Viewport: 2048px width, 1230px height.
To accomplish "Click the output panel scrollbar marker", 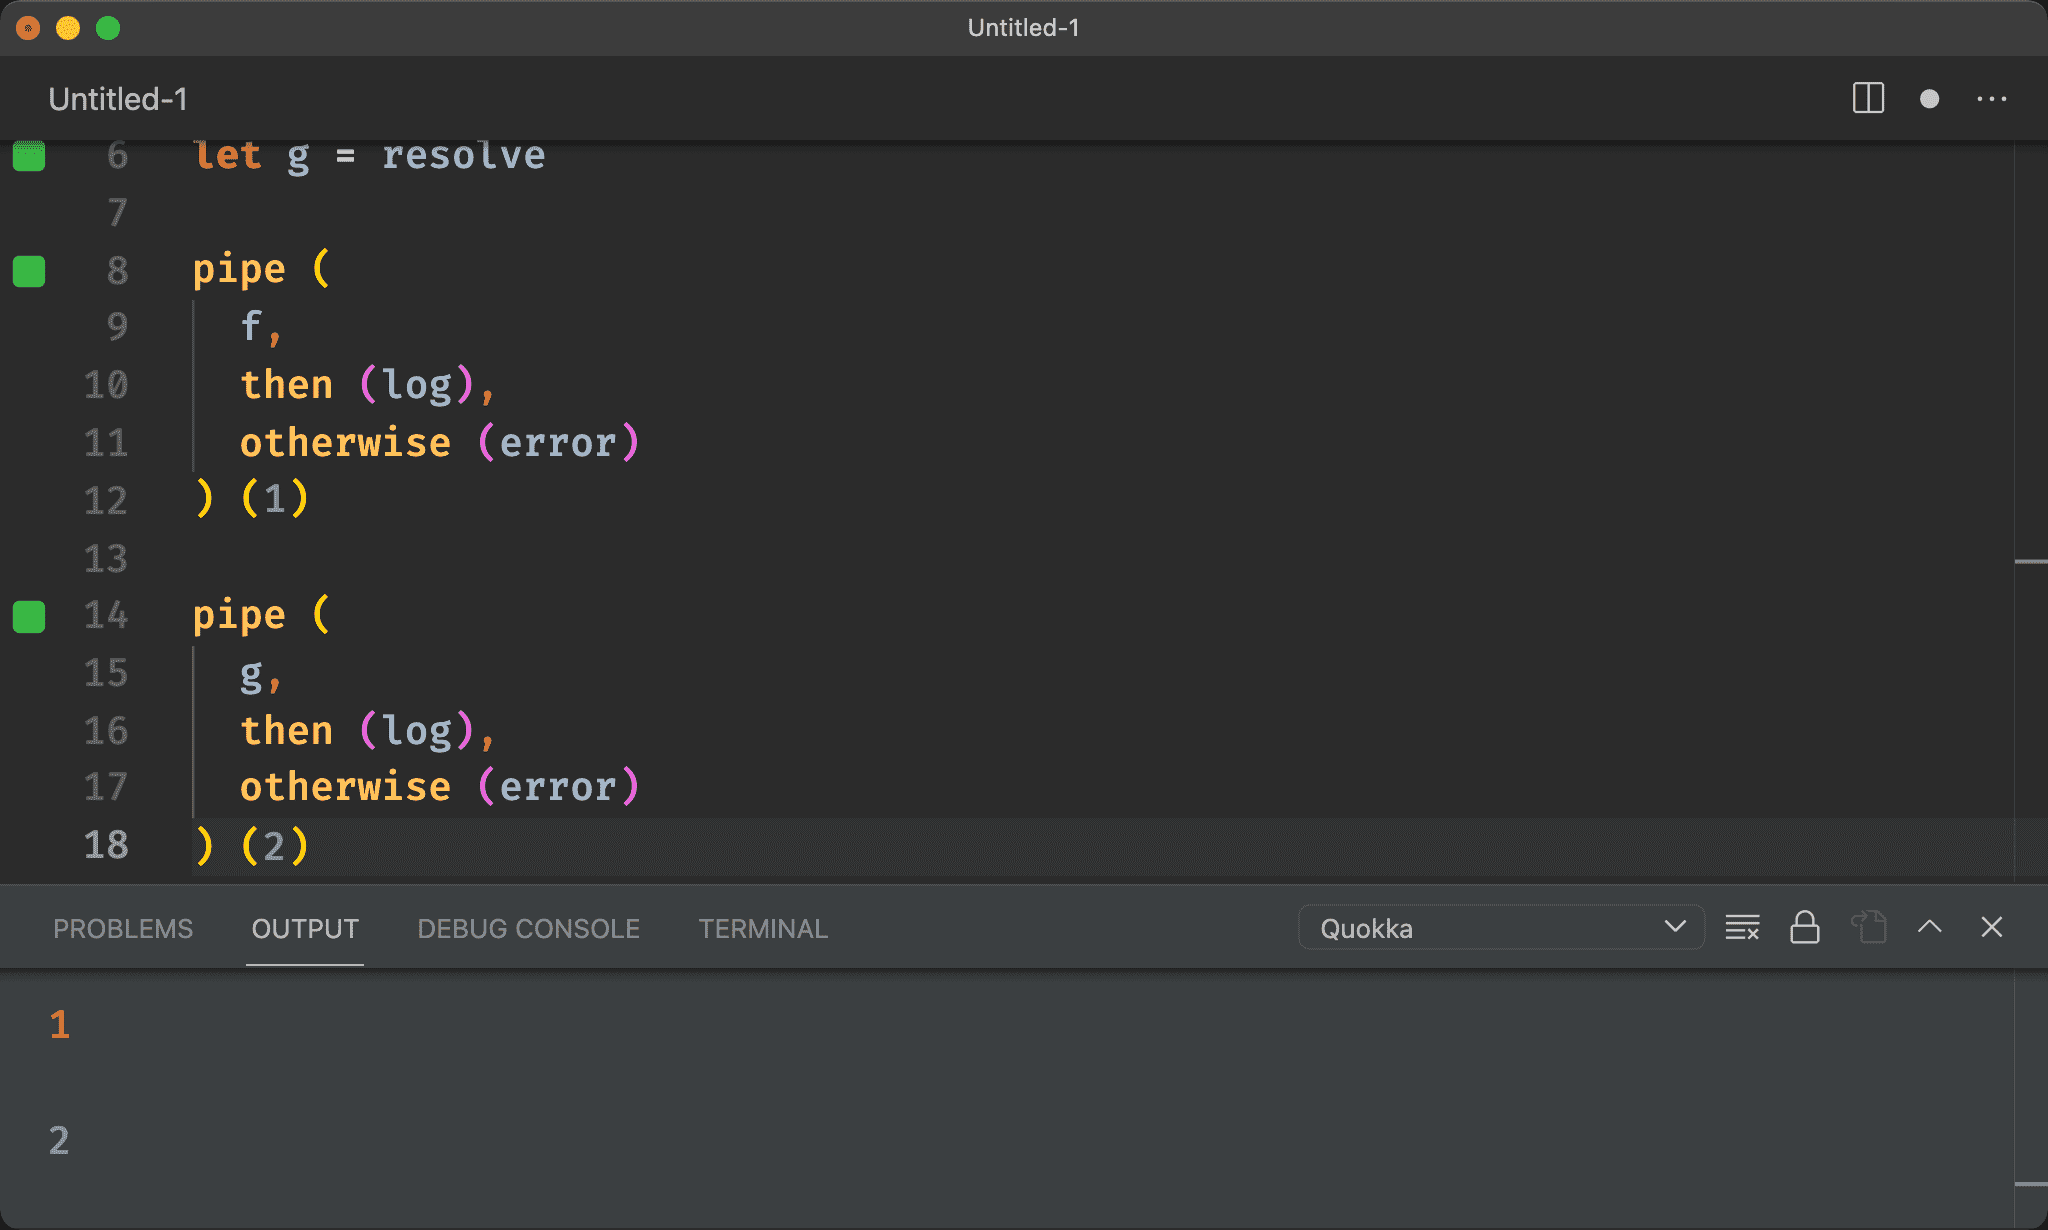I will [2031, 1184].
